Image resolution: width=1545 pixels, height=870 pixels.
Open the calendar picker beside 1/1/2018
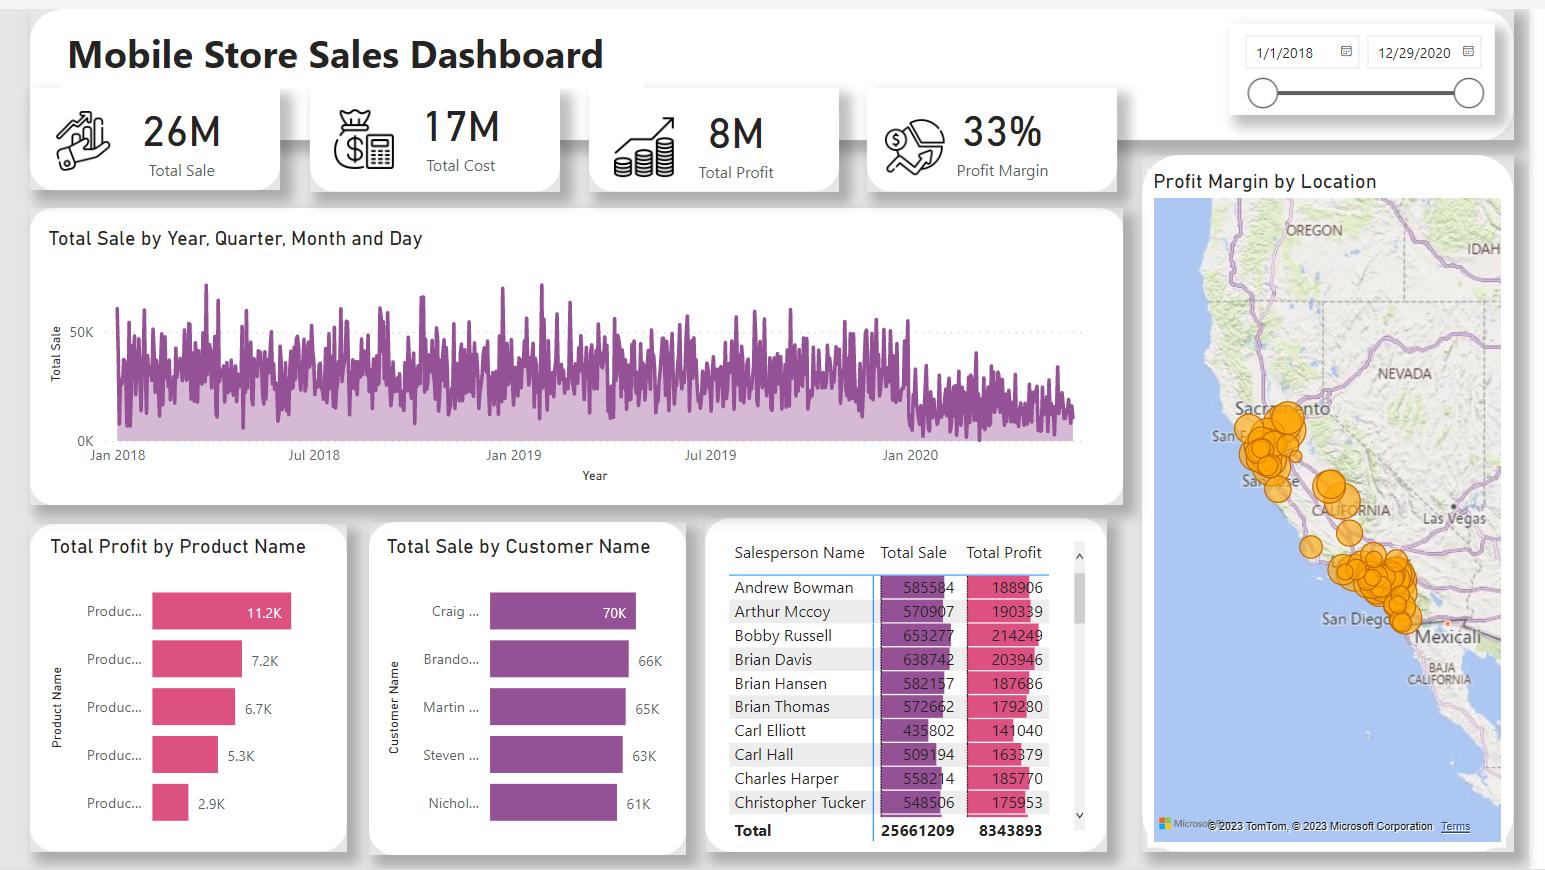[1346, 52]
